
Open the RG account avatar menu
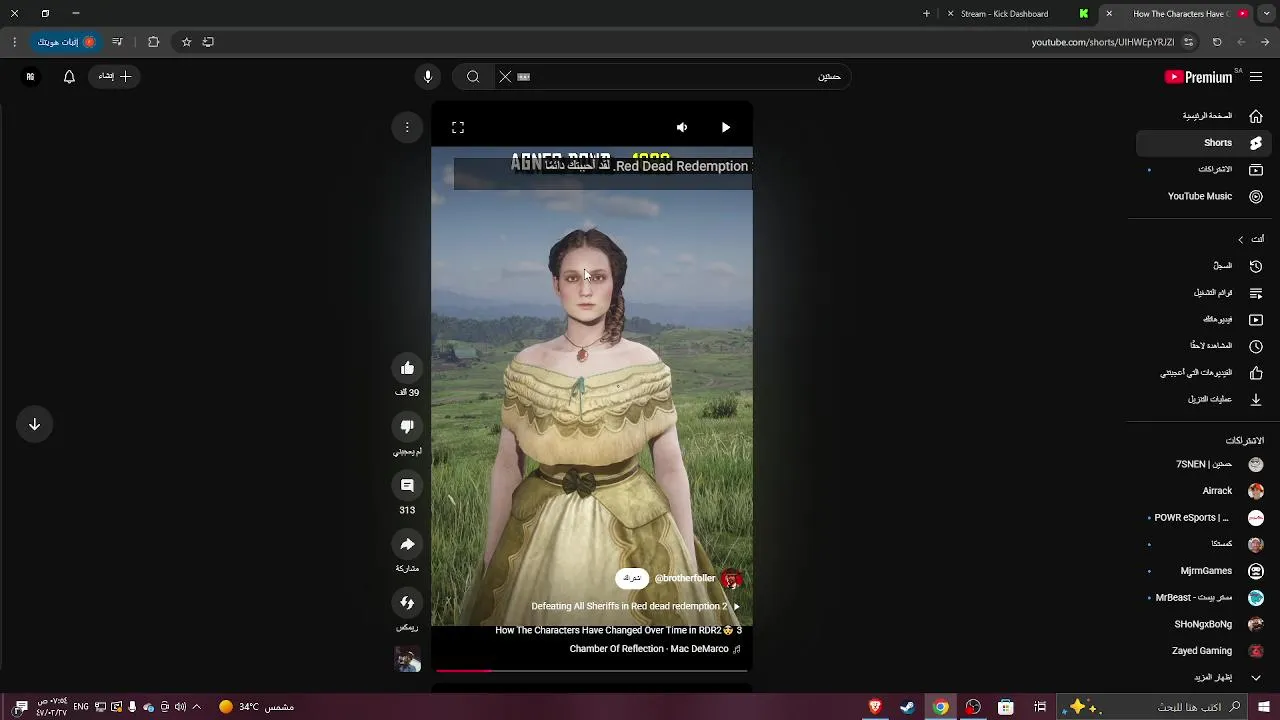coord(30,76)
